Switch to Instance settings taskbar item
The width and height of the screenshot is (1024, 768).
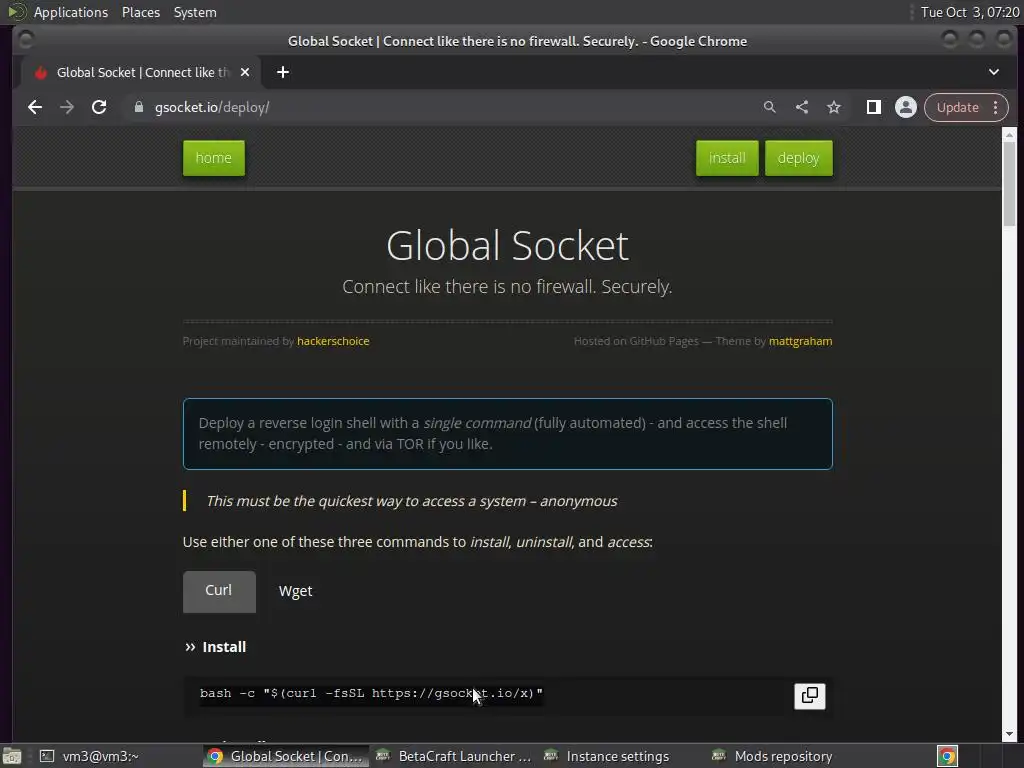pos(607,756)
